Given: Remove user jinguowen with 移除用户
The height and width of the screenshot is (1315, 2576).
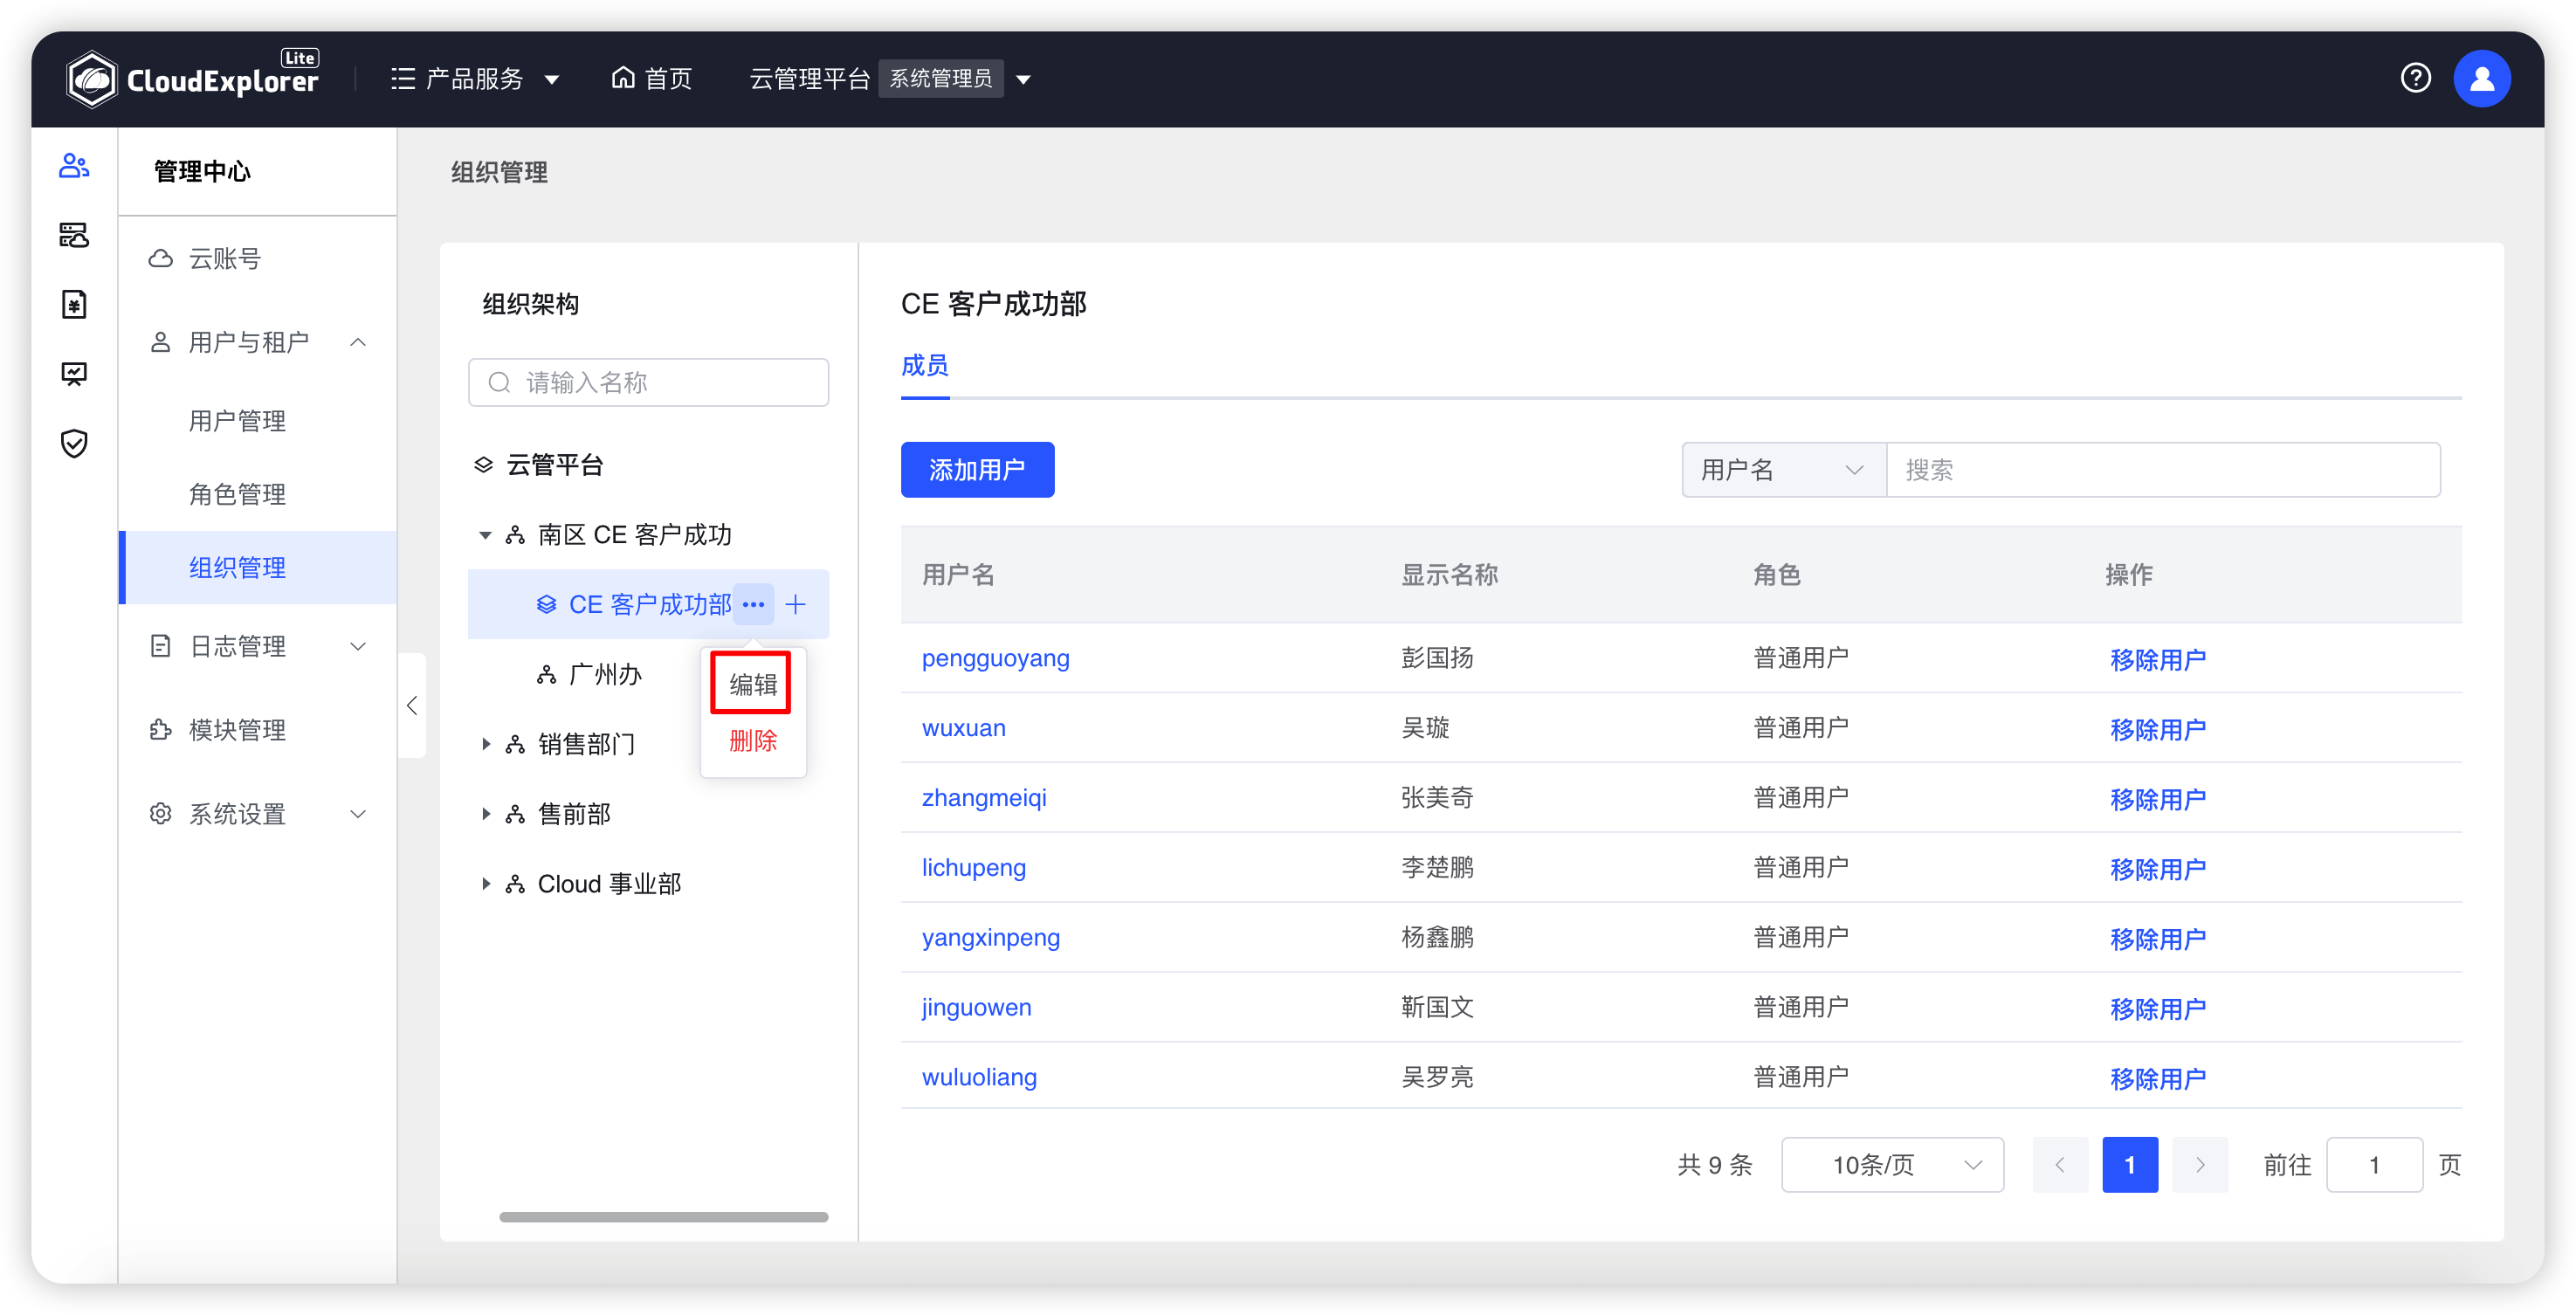Looking at the screenshot, I should pos(2157,1009).
